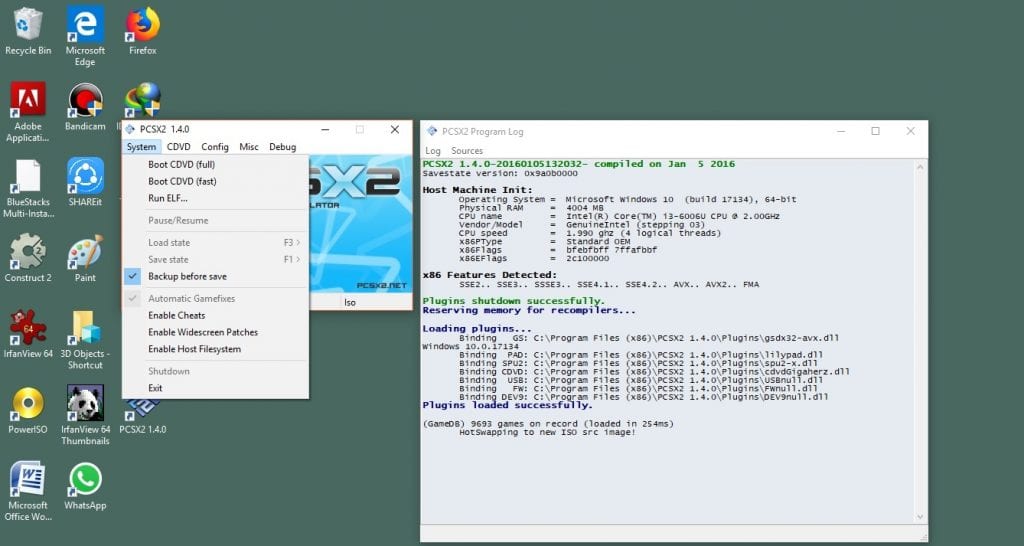
Task: Open the Misc menu
Action: pos(249,147)
